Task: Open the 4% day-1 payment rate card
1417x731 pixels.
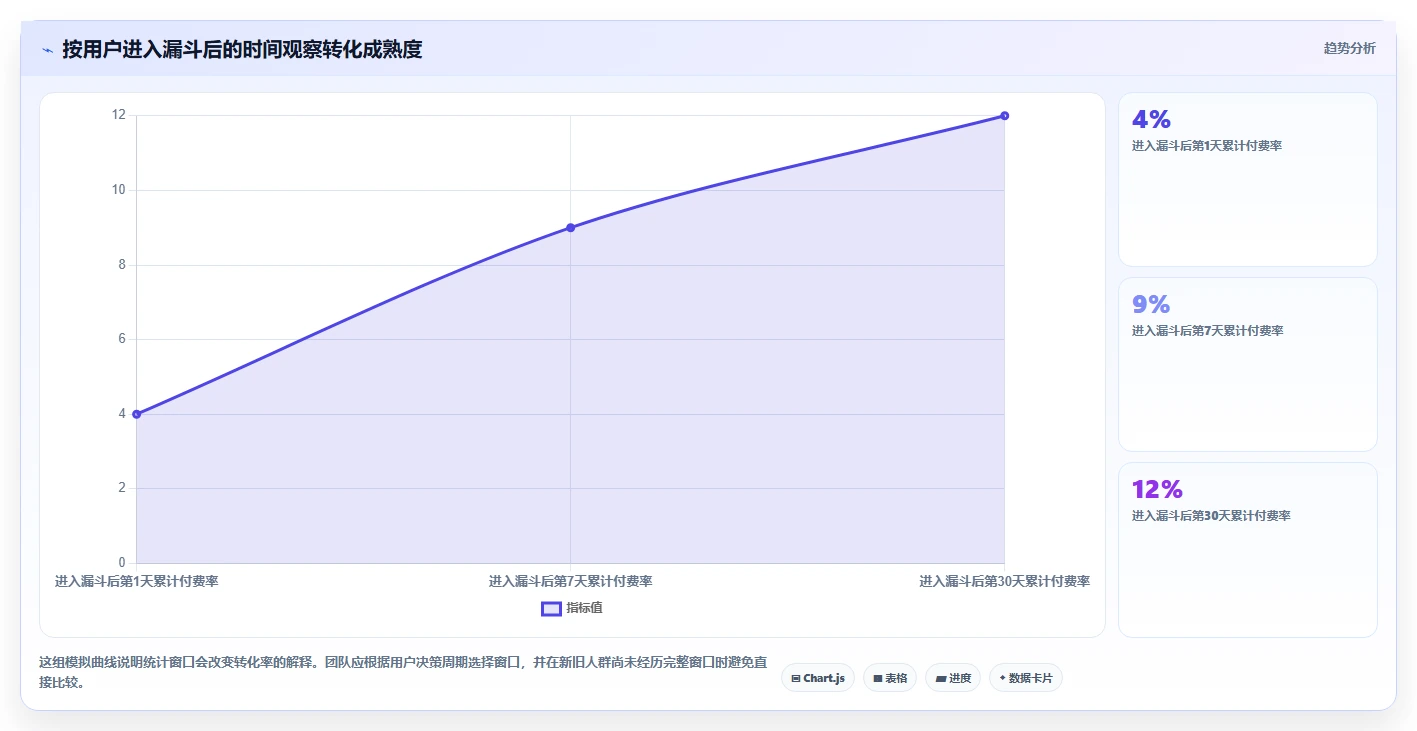Action: [1248, 180]
